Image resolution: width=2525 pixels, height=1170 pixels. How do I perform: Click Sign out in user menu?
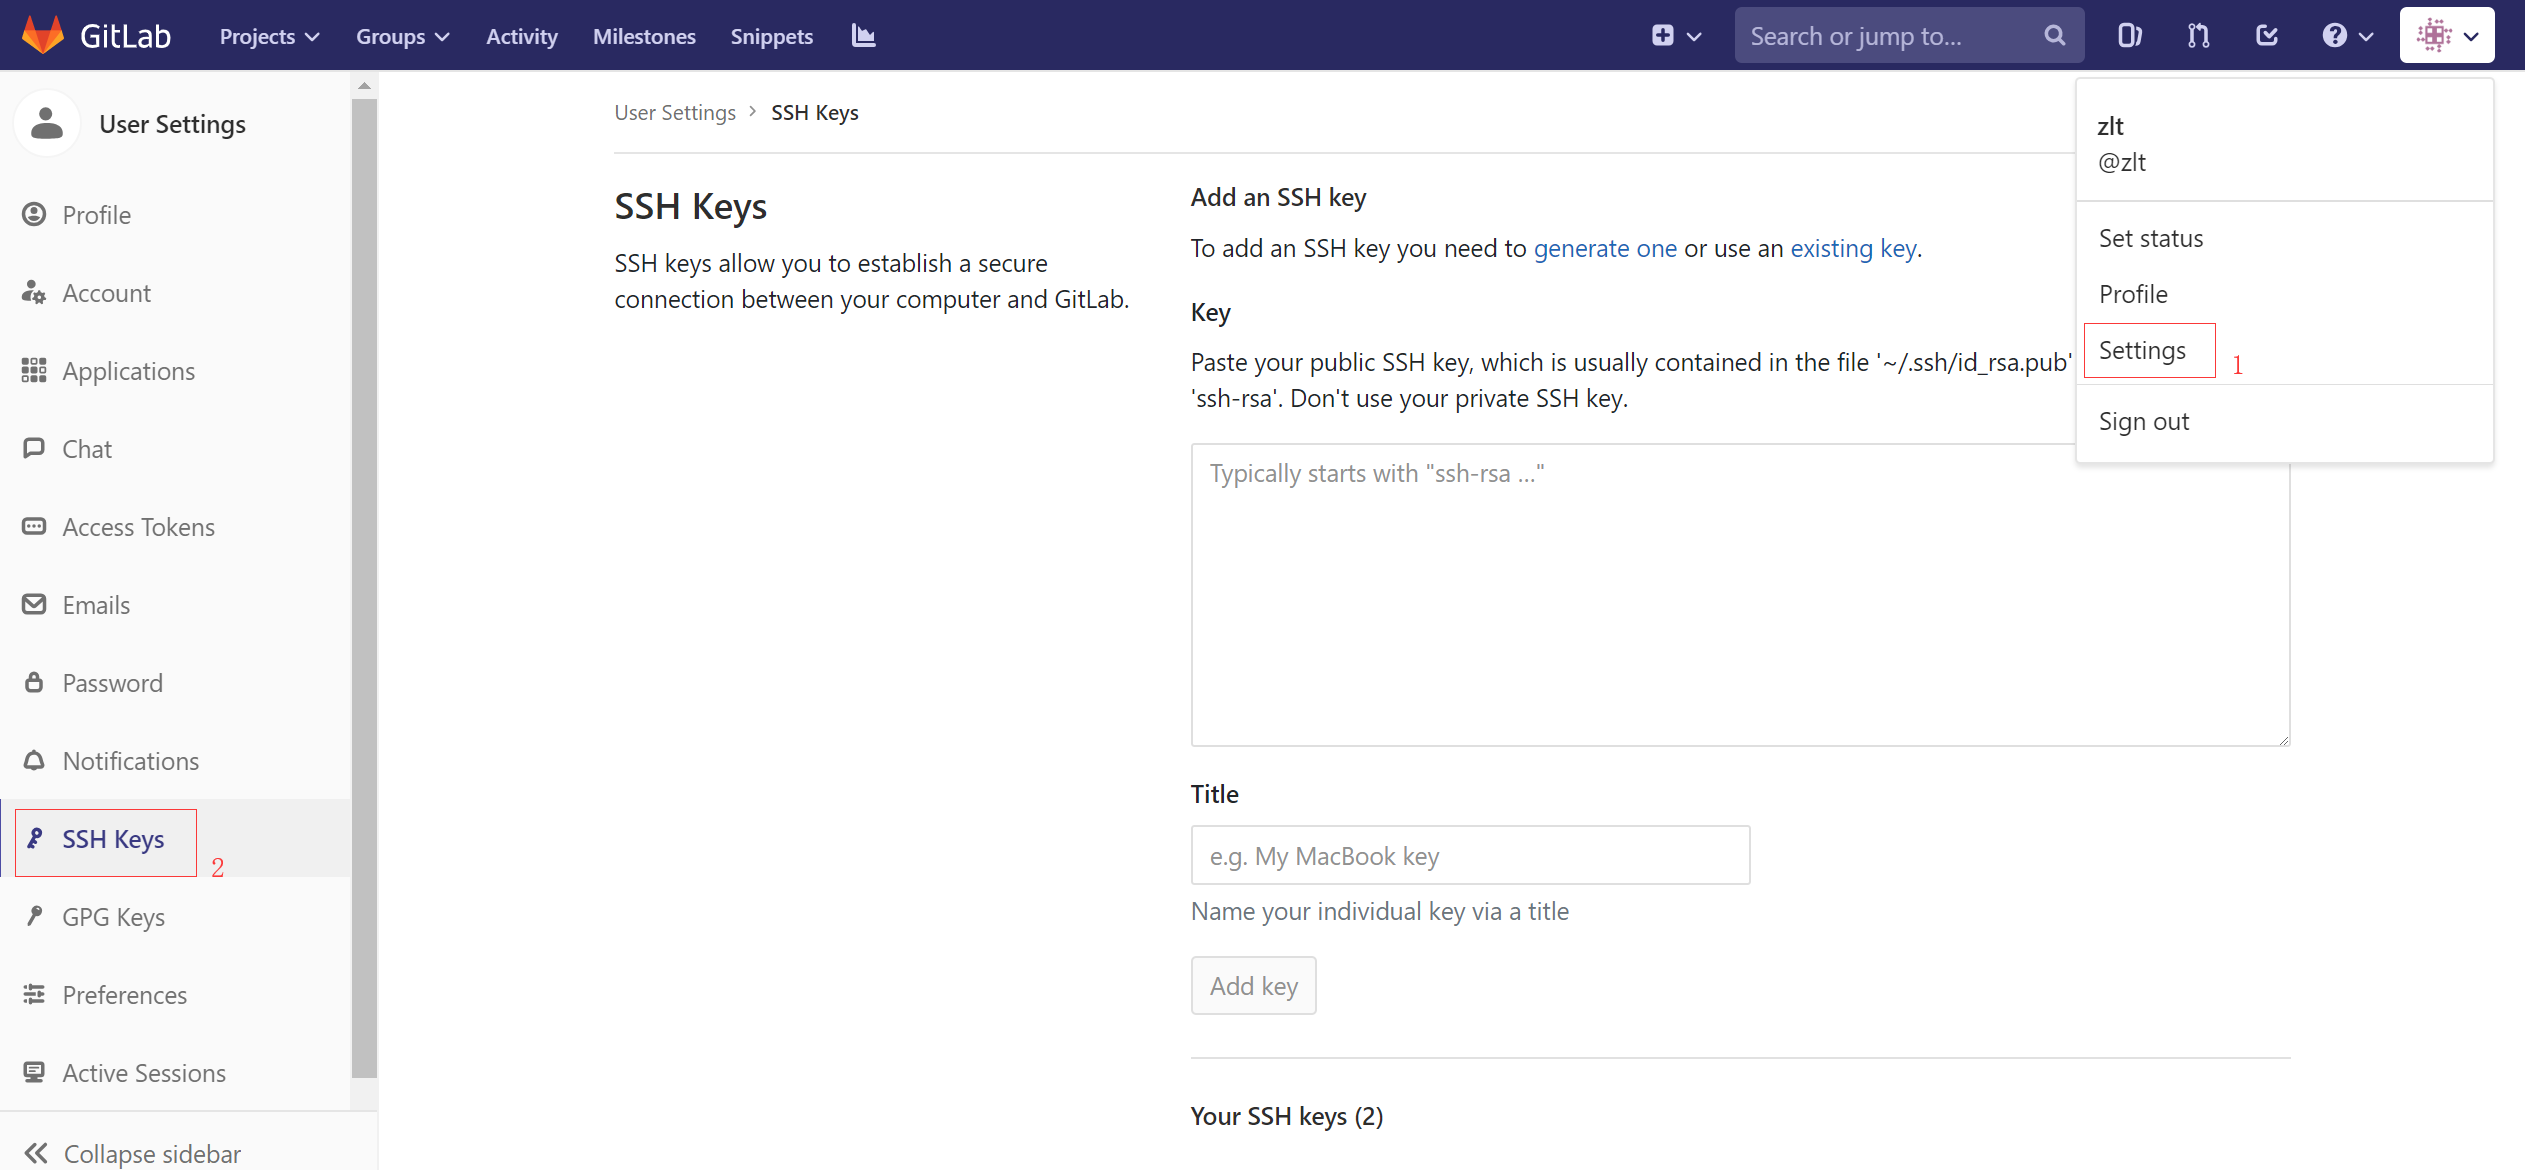[x=2143, y=421]
